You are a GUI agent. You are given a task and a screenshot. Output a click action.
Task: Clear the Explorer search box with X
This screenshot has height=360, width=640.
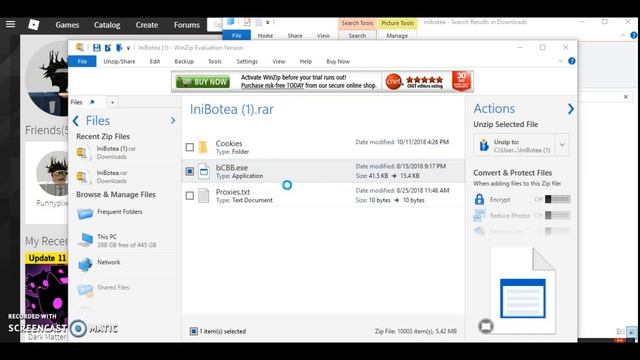[626, 97]
